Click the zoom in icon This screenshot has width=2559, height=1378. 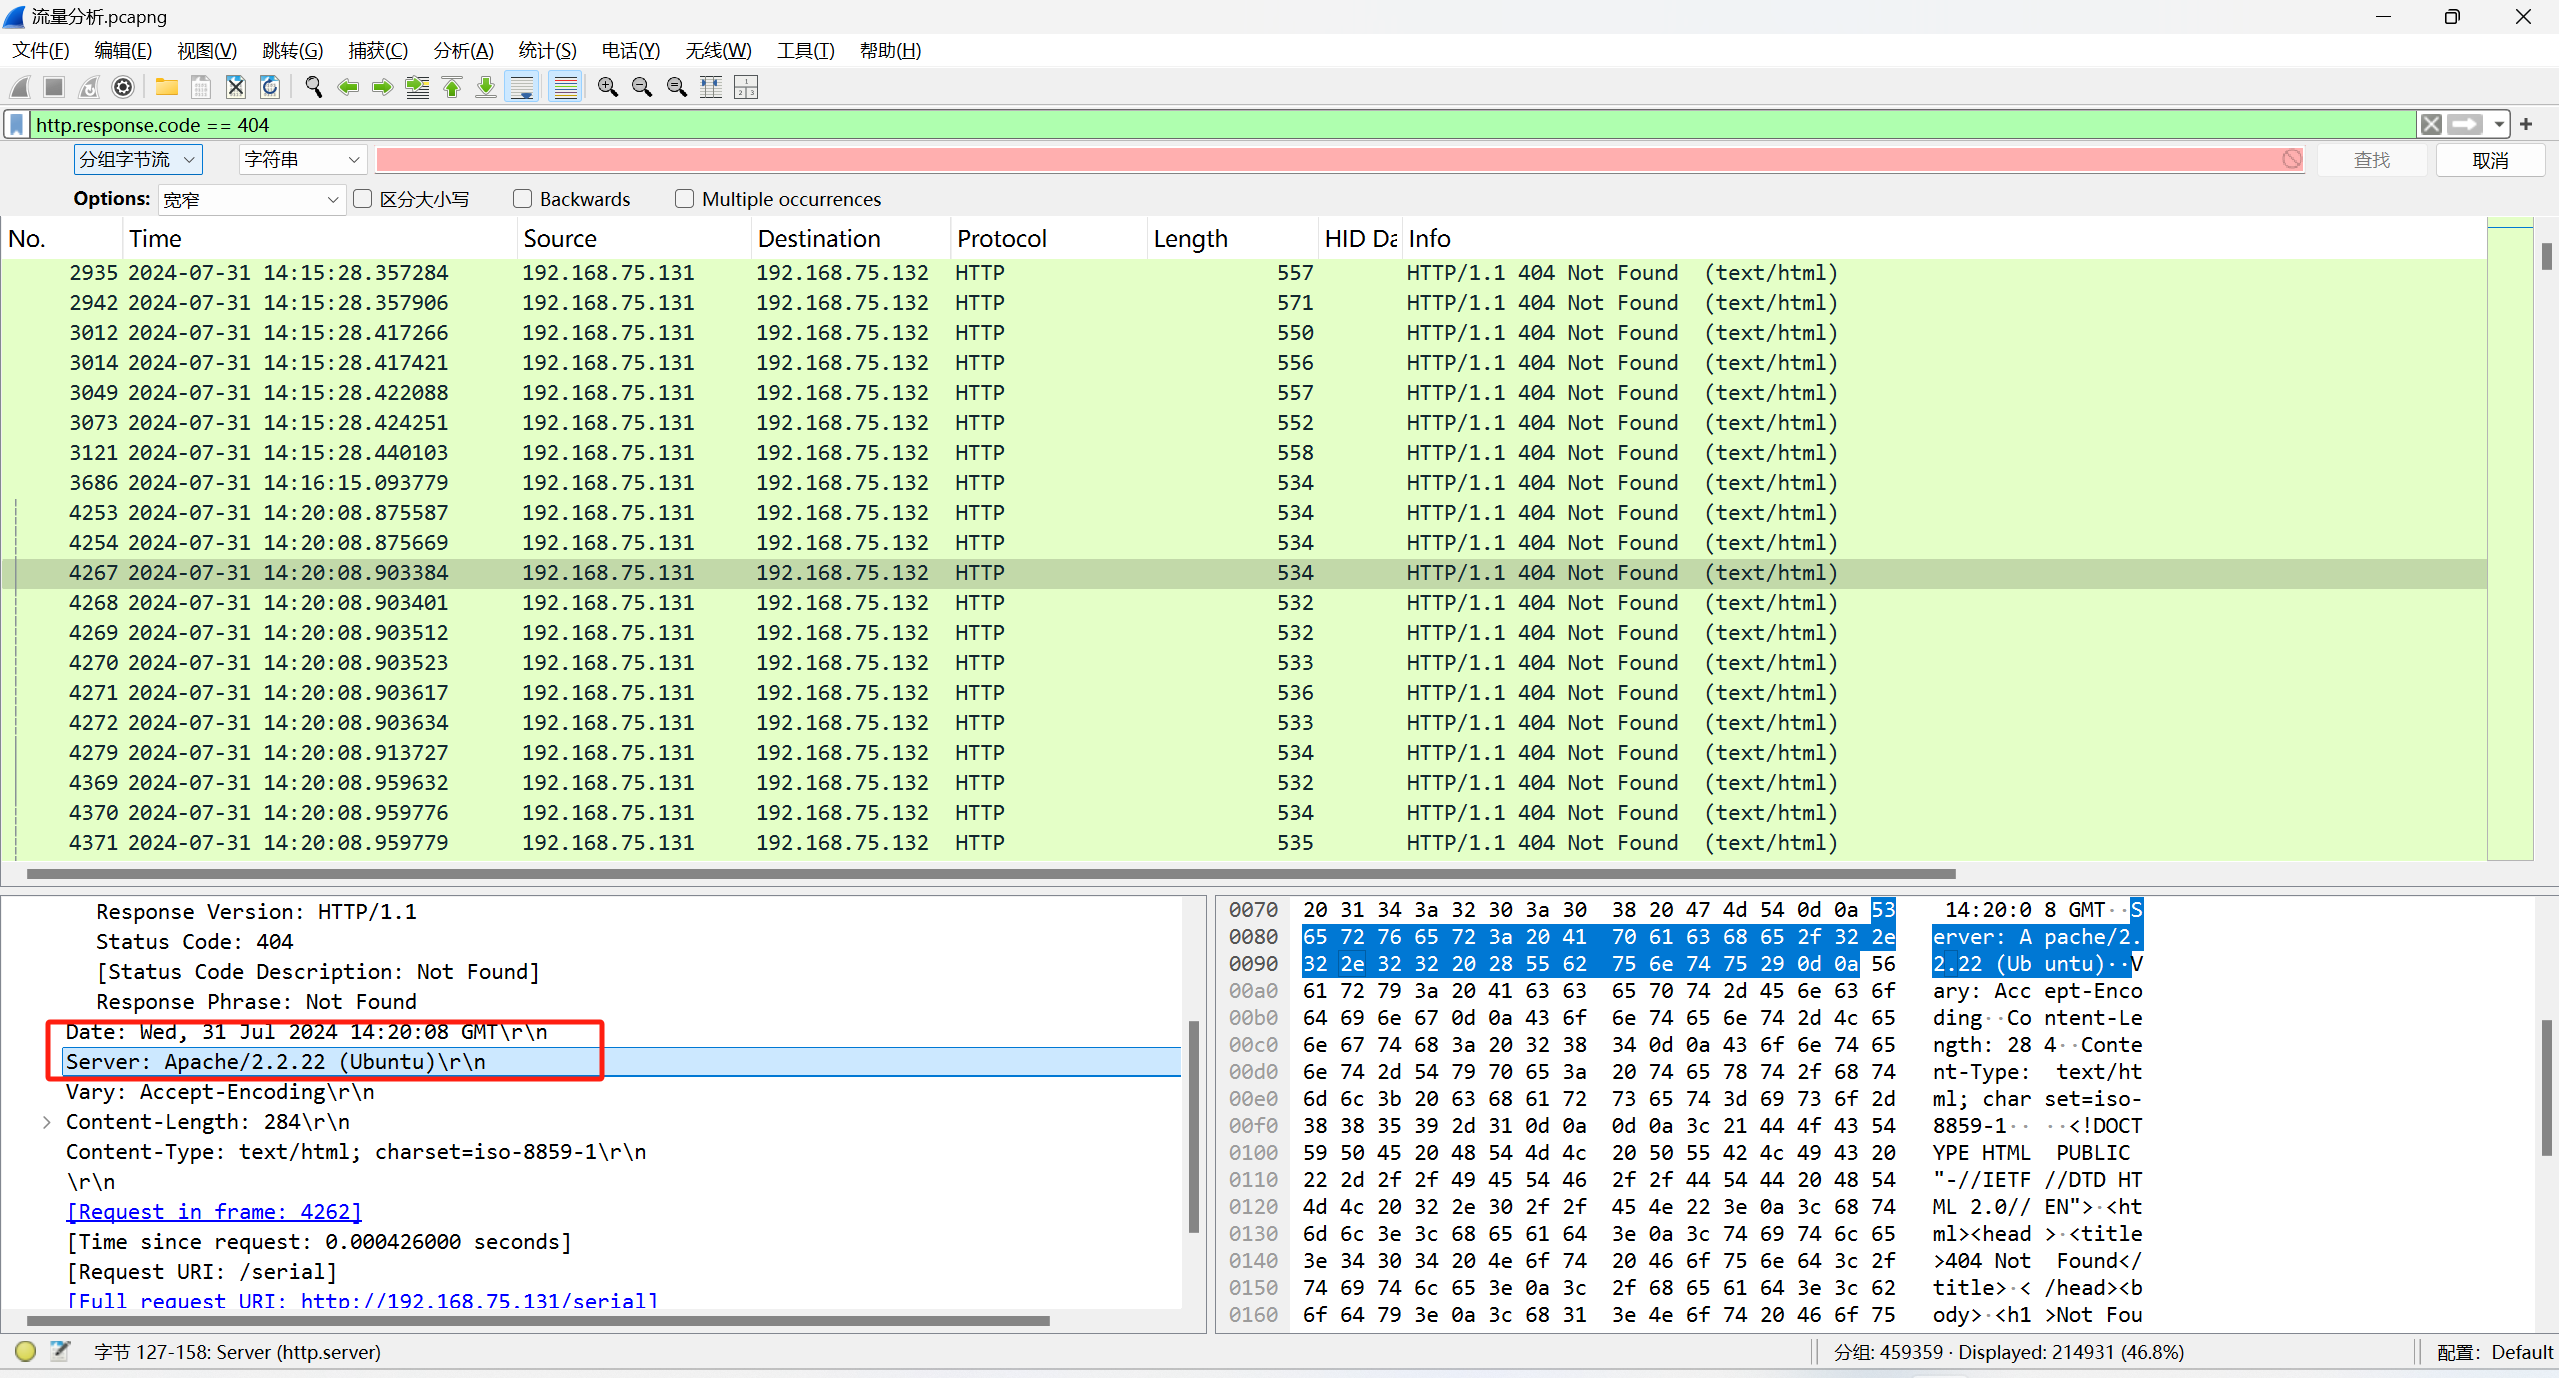click(x=607, y=88)
